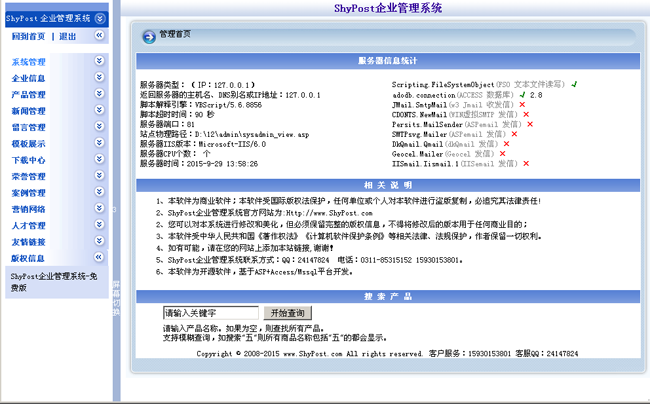This screenshot has height=404, width=650.
Task: Click the red X next to Persits.MailSender
Action: pyautogui.click(x=530, y=124)
